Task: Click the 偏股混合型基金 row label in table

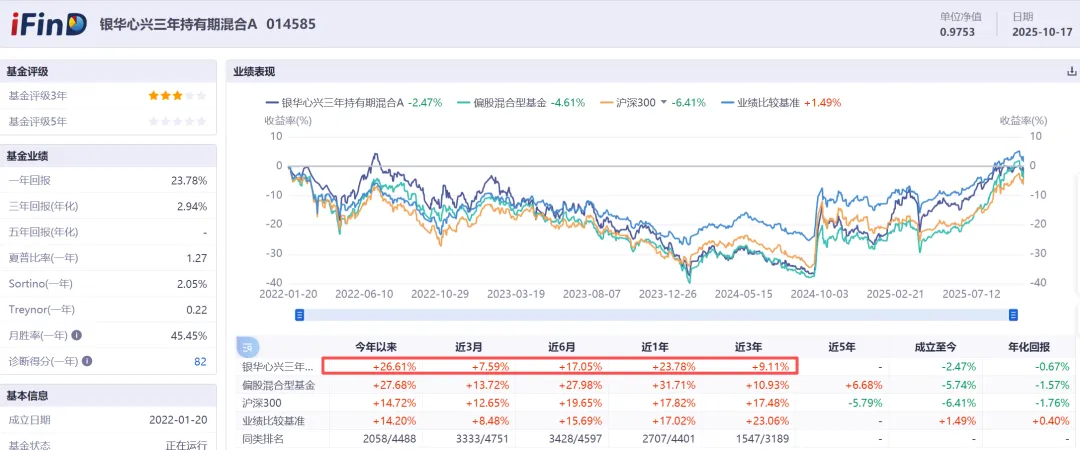Action: [278, 385]
